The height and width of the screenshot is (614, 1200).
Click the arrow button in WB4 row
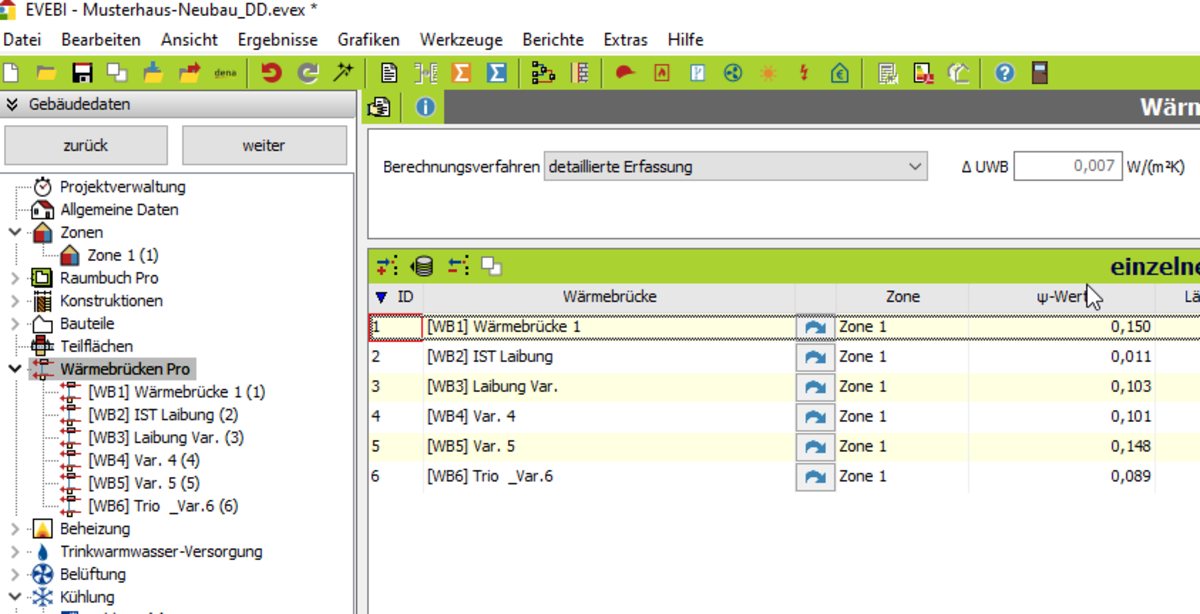click(x=815, y=417)
